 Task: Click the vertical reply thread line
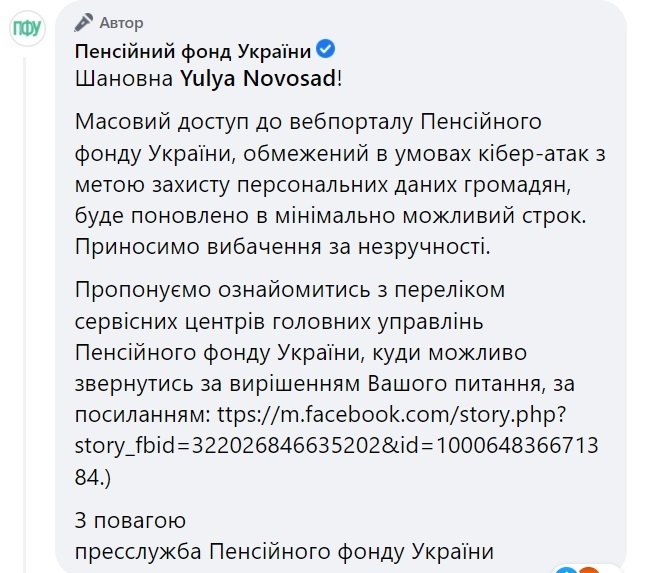tap(24, 315)
